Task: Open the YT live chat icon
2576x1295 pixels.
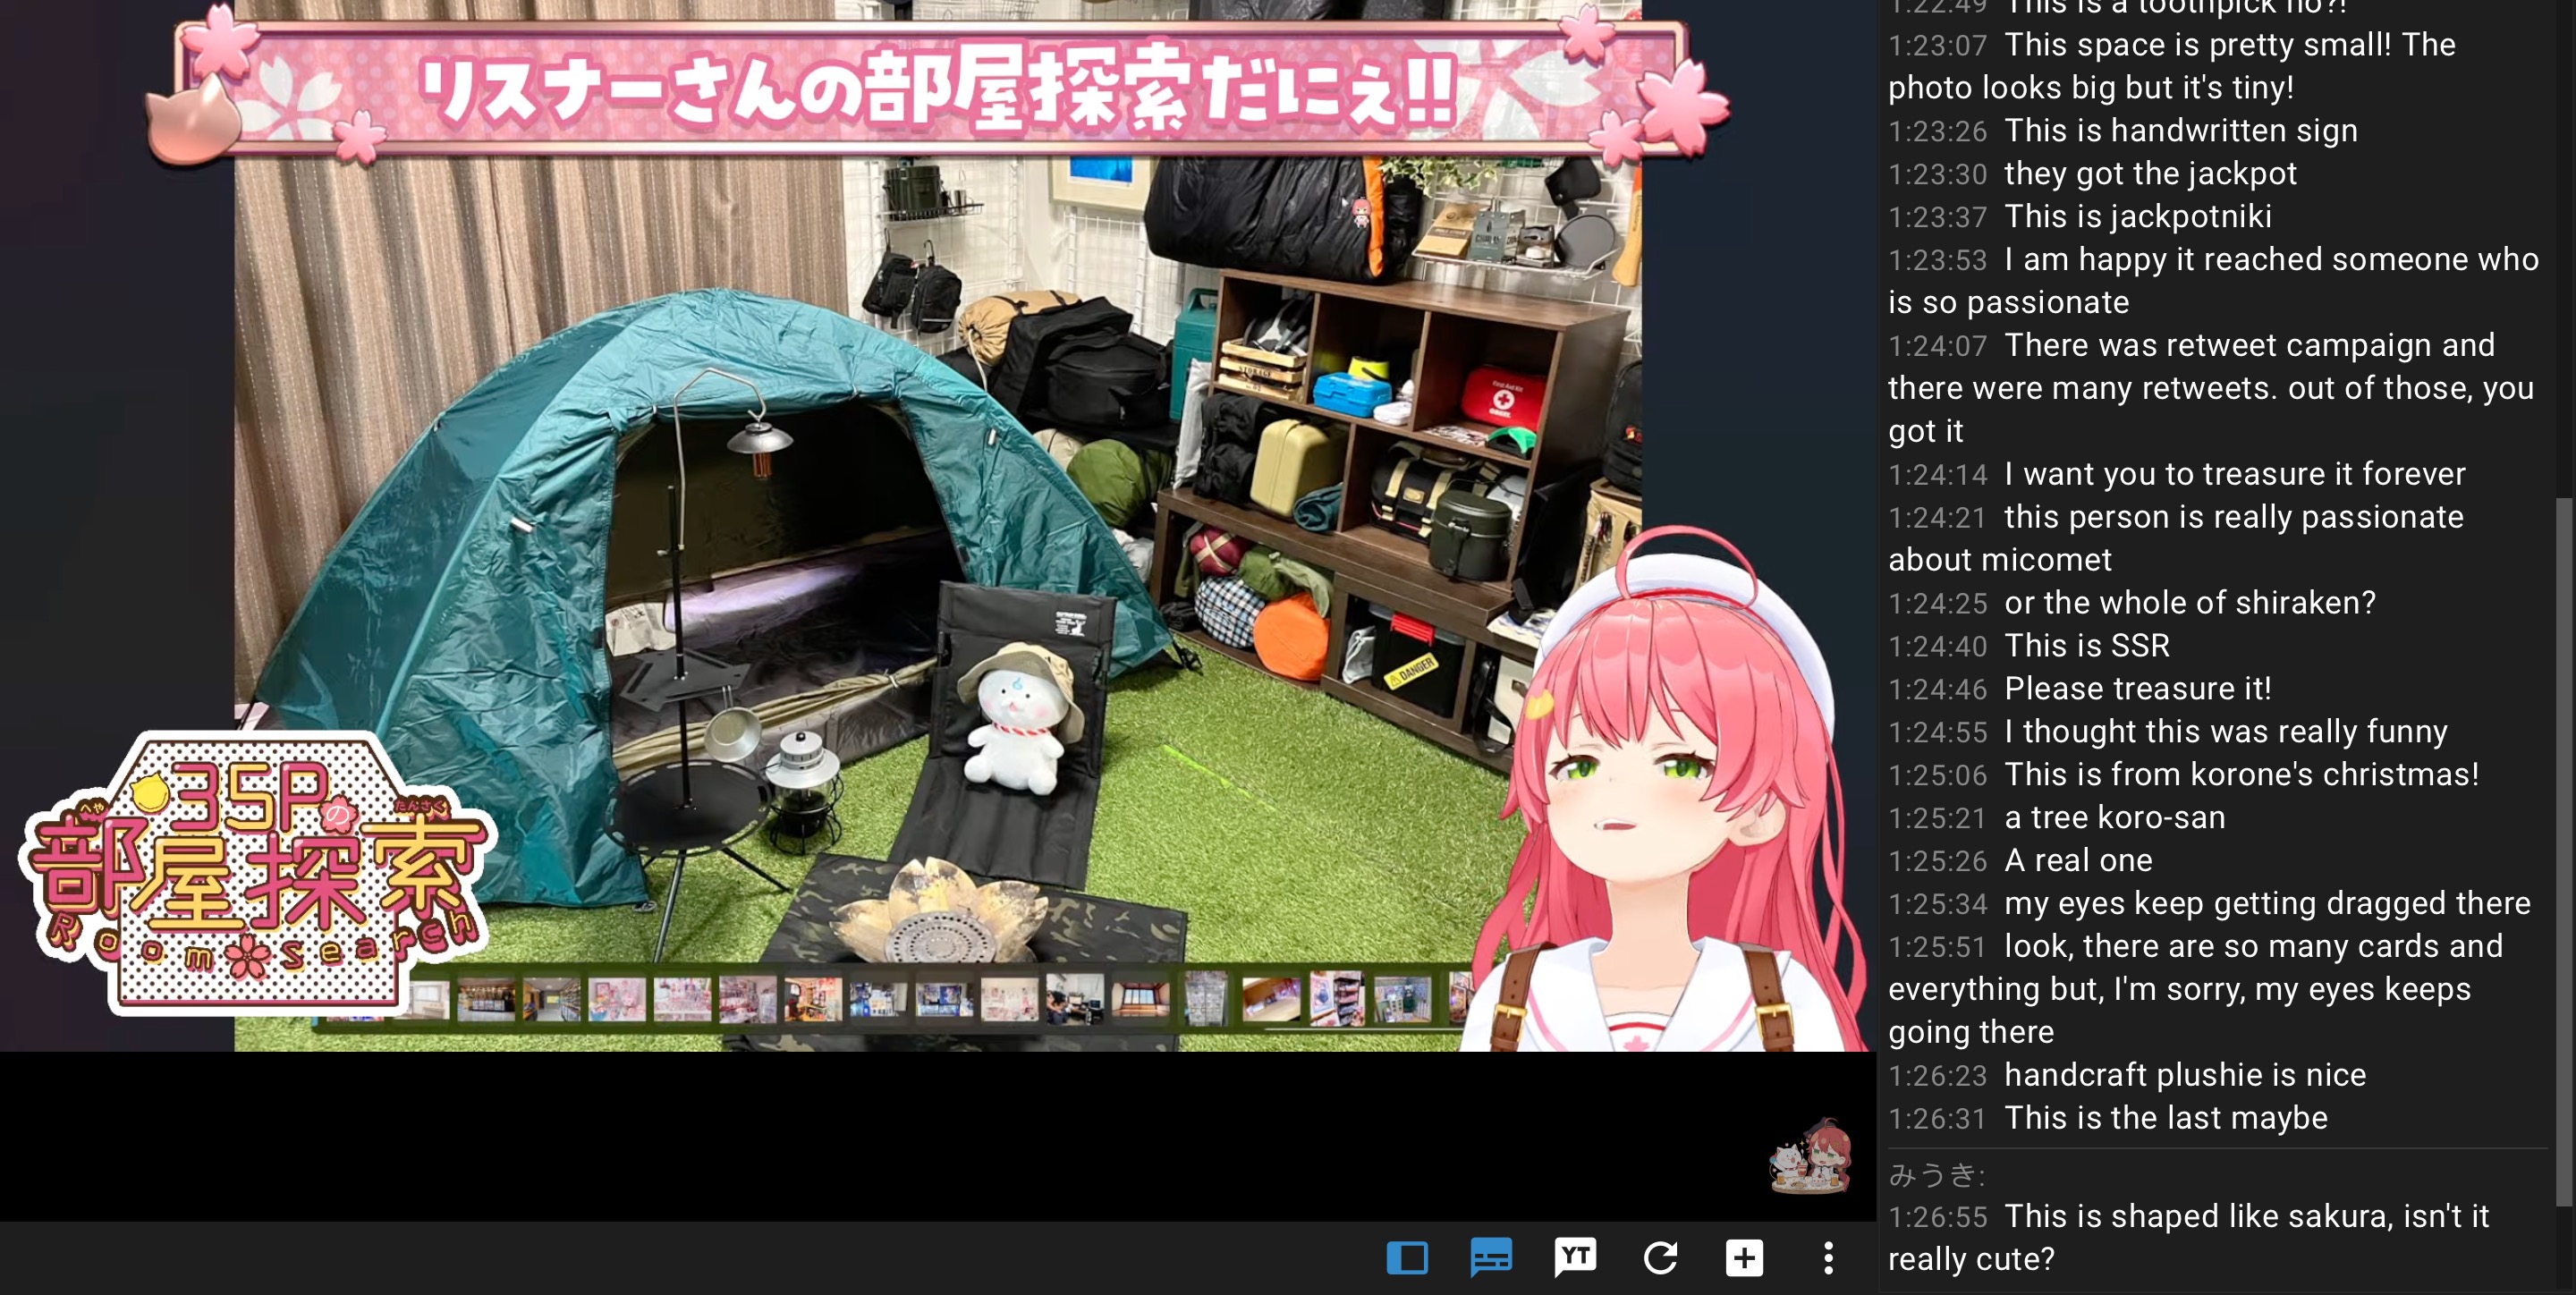Action: pos(1575,1257)
